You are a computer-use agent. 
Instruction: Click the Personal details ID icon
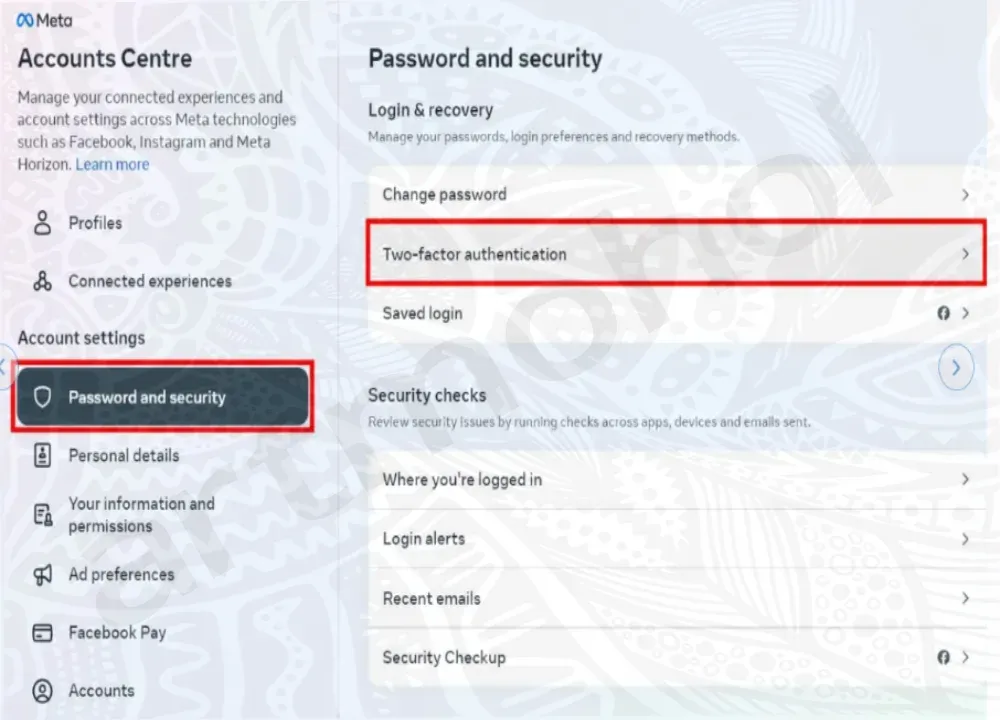[42, 456]
